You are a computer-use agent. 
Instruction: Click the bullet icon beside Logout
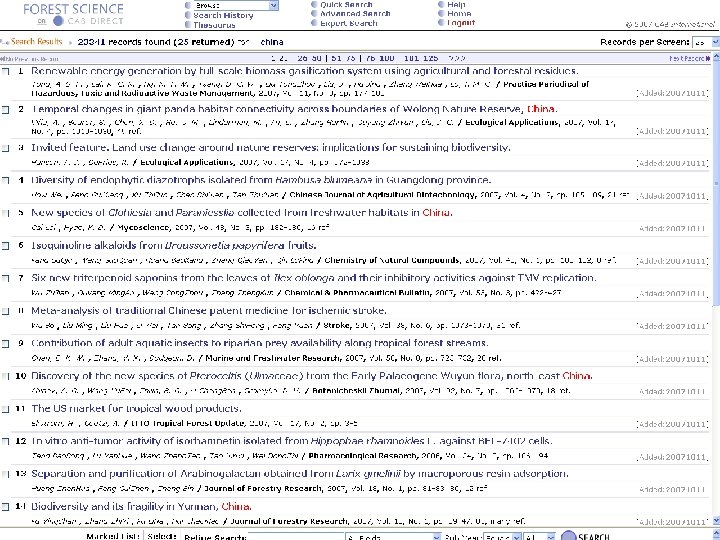441,23
